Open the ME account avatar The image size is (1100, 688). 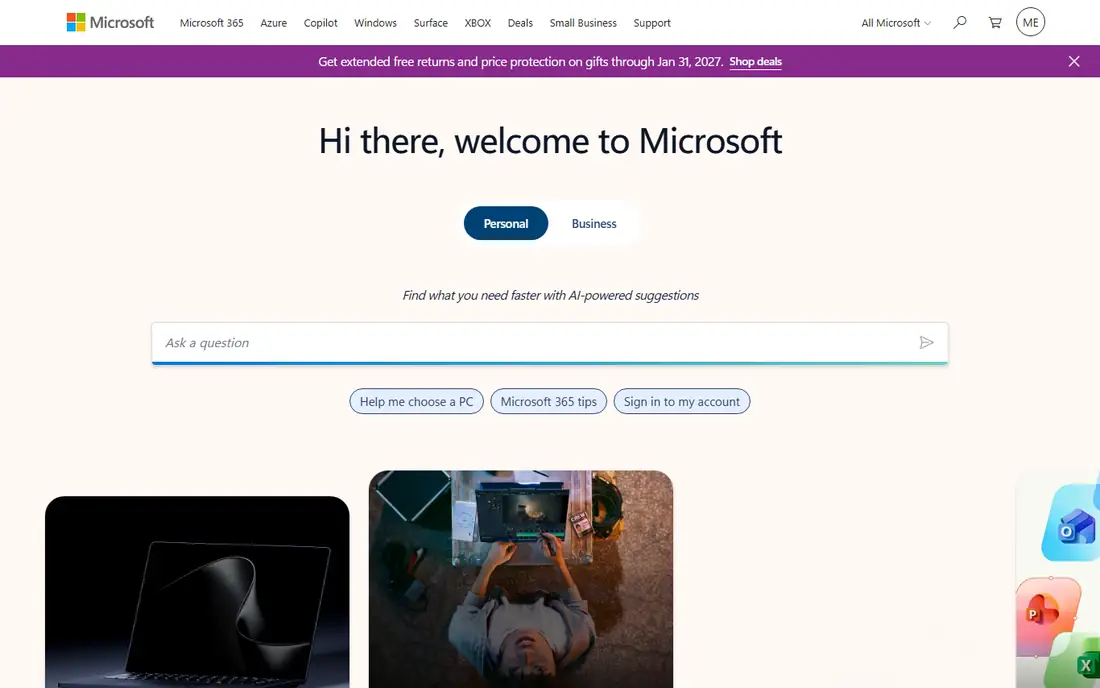coord(1031,22)
